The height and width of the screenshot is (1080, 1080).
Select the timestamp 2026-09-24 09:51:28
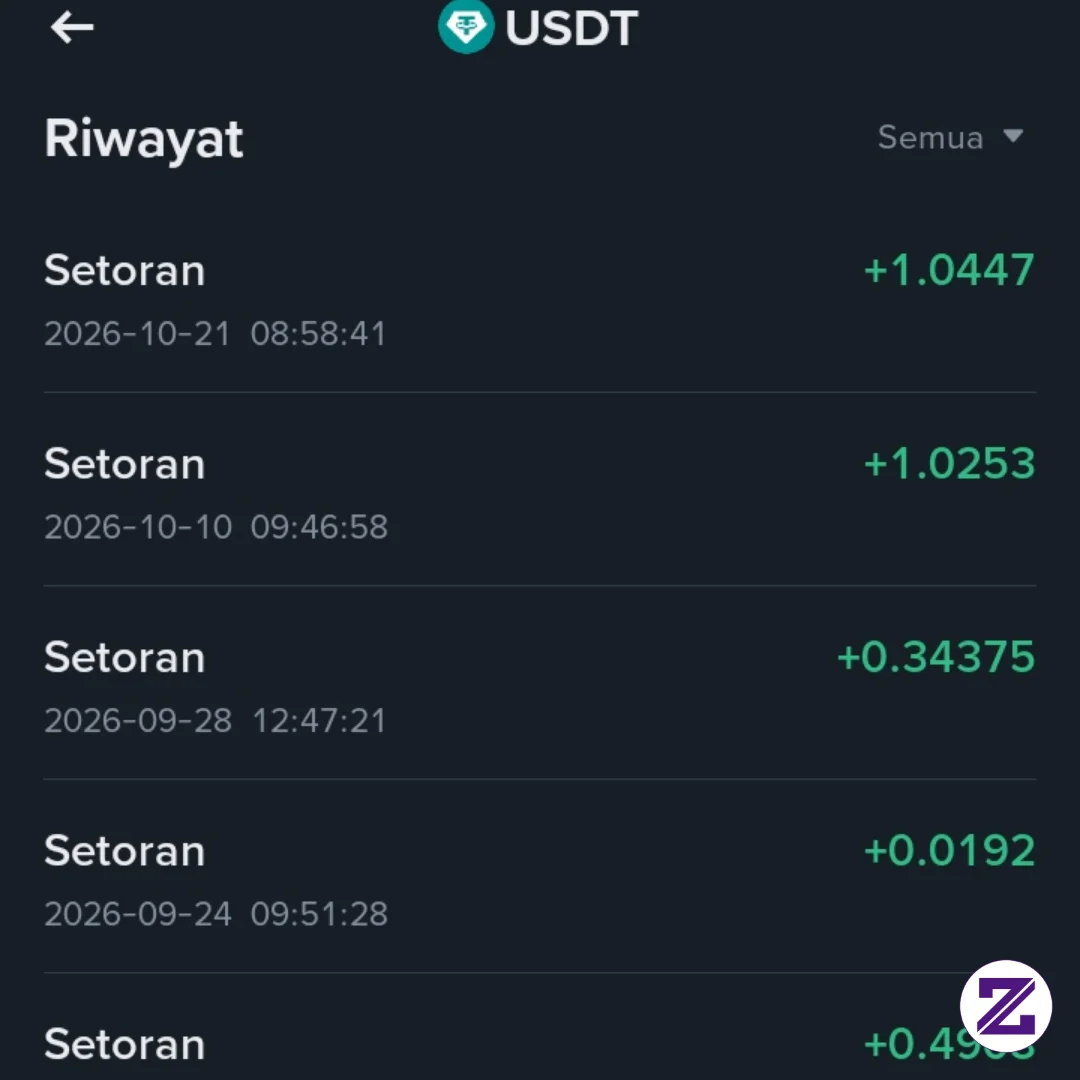click(x=216, y=914)
